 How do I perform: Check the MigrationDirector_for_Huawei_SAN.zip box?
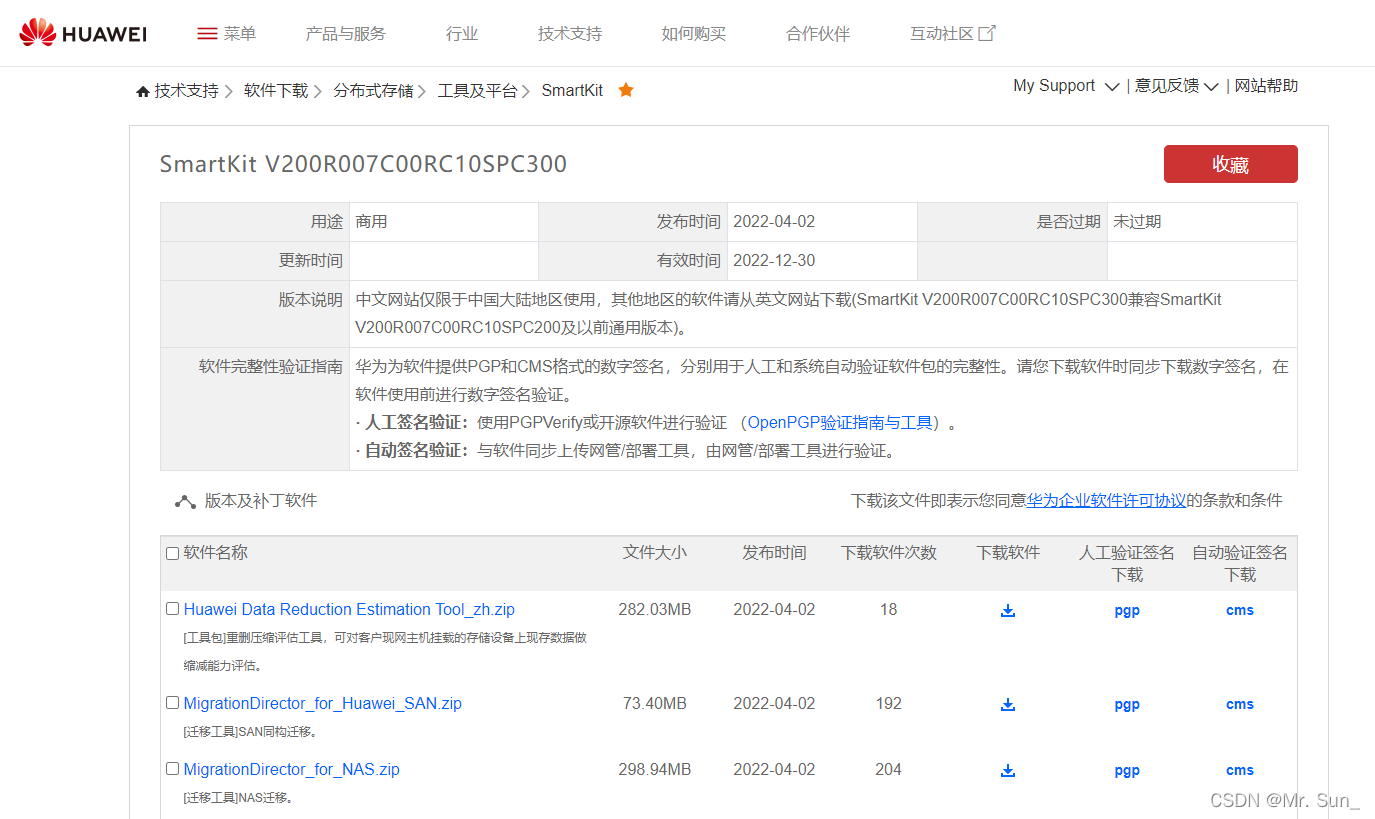coord(173,702)
